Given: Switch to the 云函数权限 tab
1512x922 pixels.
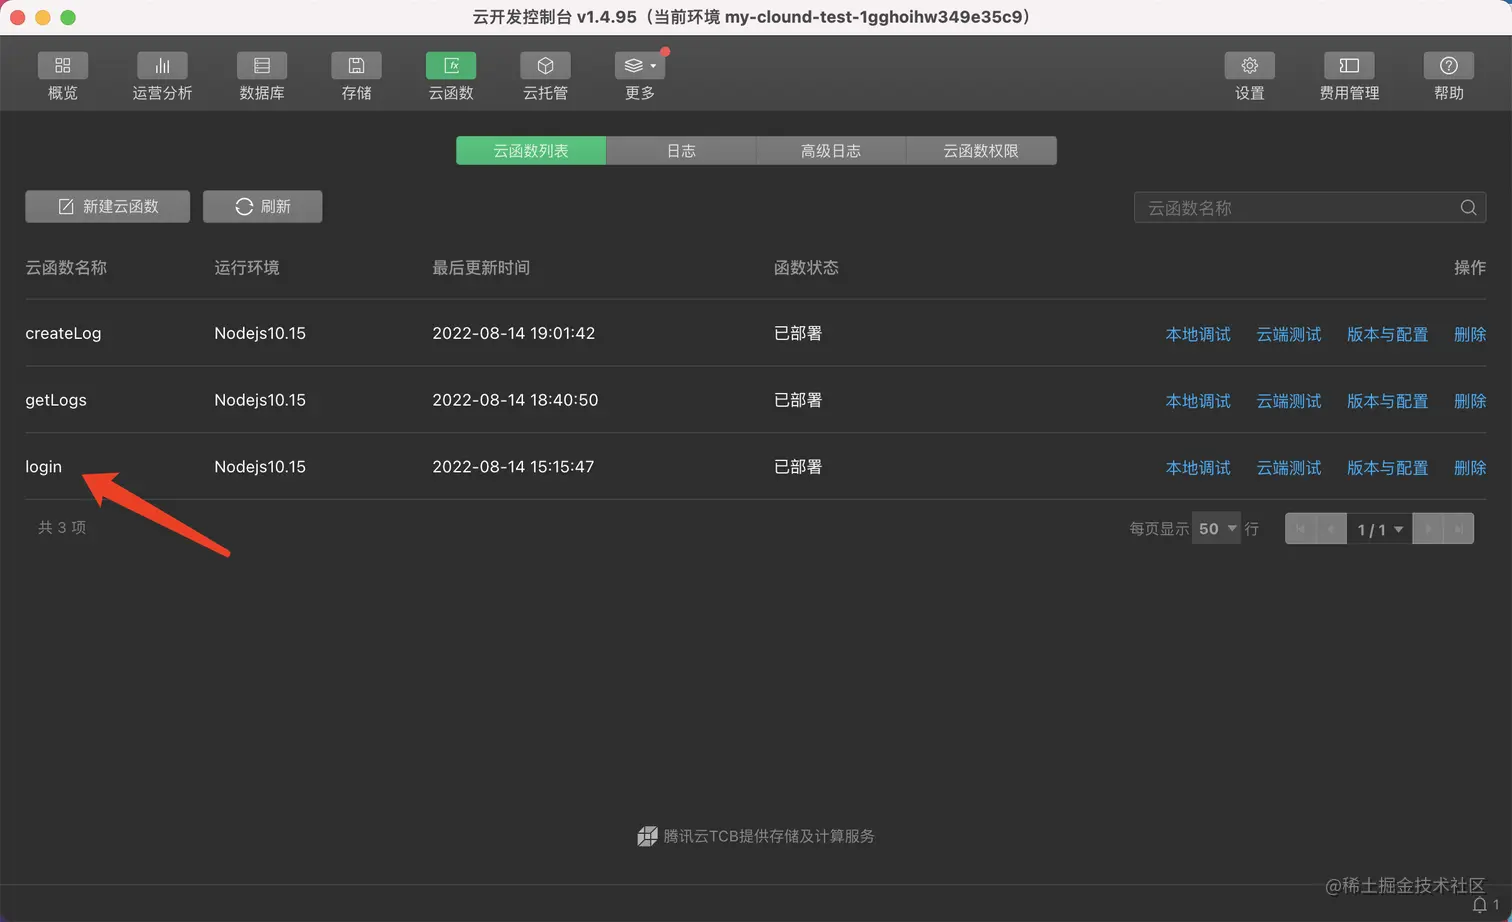Looking at the screenshot, I should [981, 151].
